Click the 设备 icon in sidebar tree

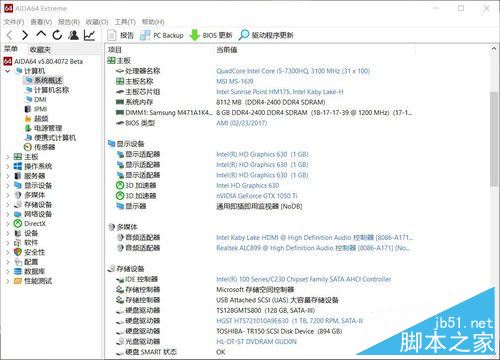pyautogui.click(x=18, y=233)
